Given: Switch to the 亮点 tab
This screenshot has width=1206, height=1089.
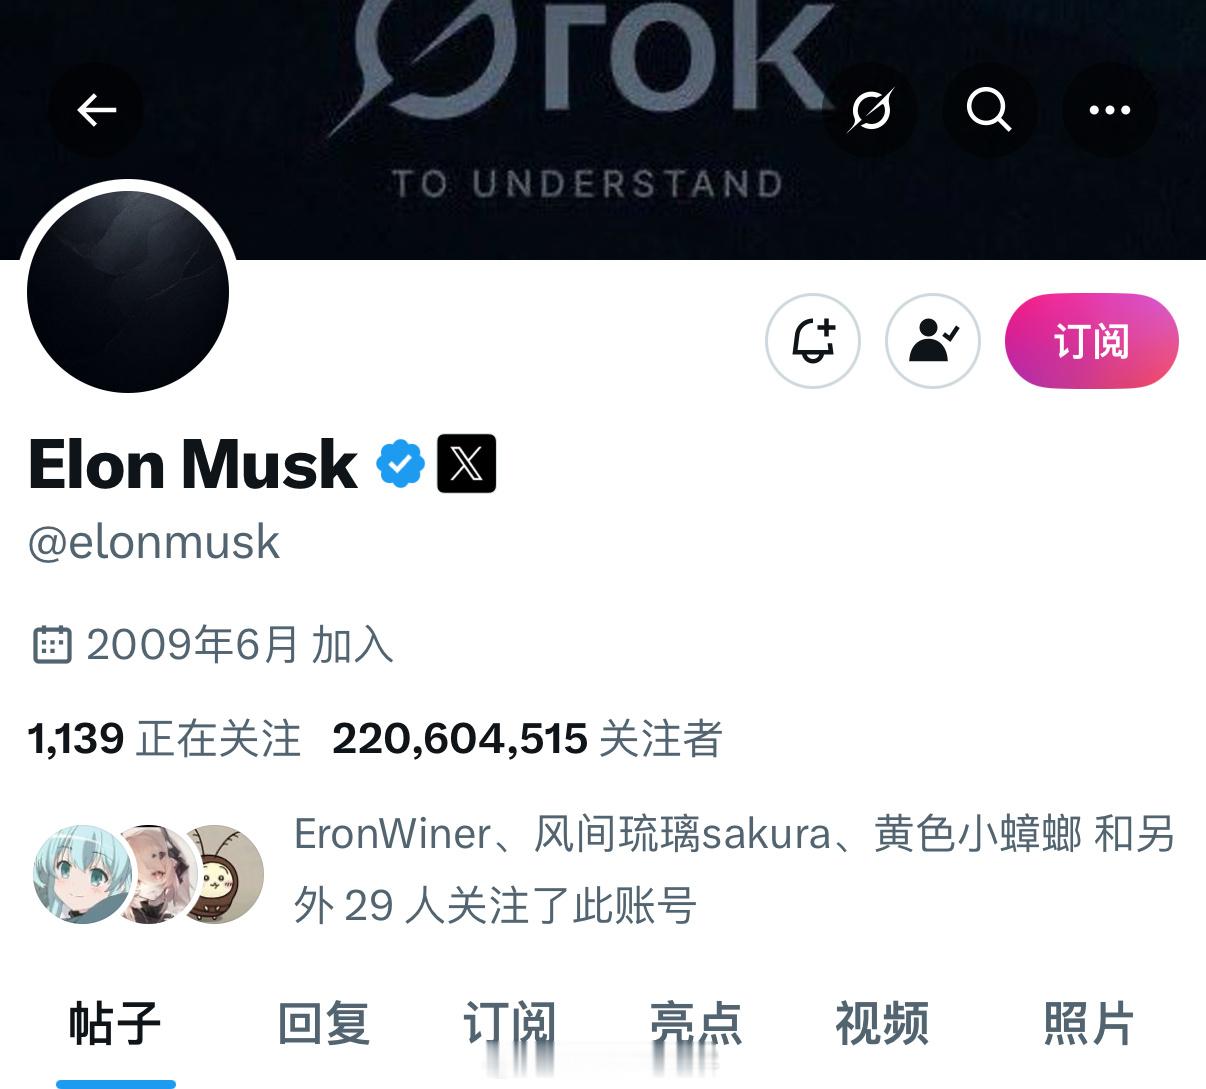Looking at the screenshot, I should click(696, 1024).
